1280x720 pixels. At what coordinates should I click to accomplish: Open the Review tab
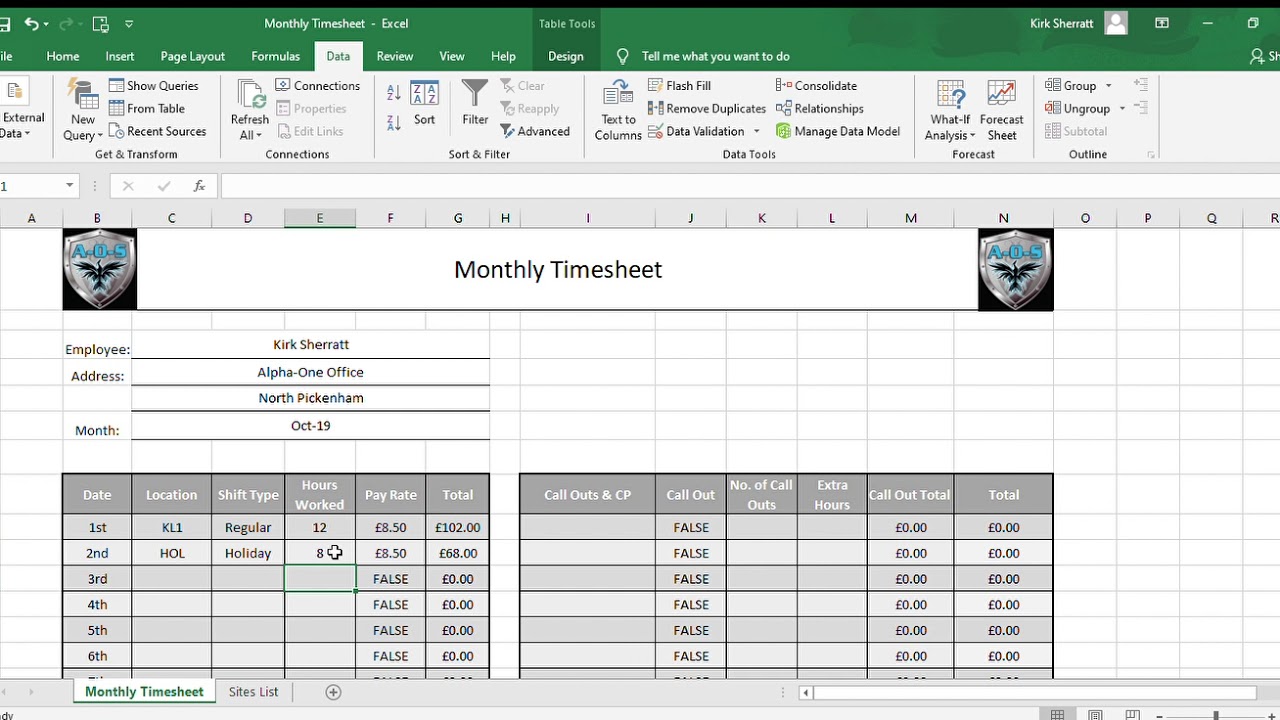pyautogui.click(x=395, y=57)
